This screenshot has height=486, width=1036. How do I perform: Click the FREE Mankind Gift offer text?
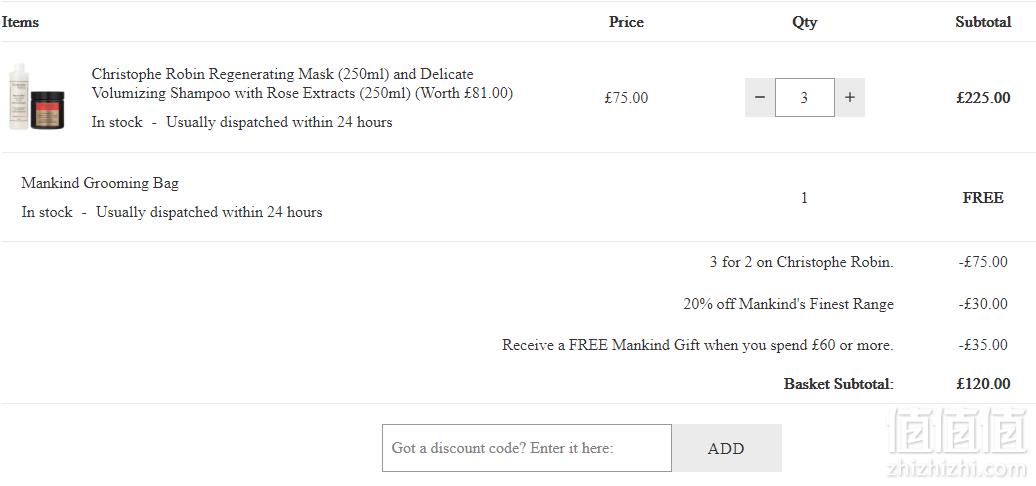point(698,345)
